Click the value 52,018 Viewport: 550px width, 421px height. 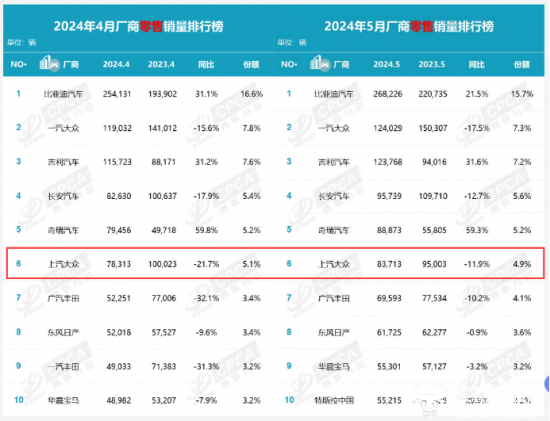coord(119,332)
